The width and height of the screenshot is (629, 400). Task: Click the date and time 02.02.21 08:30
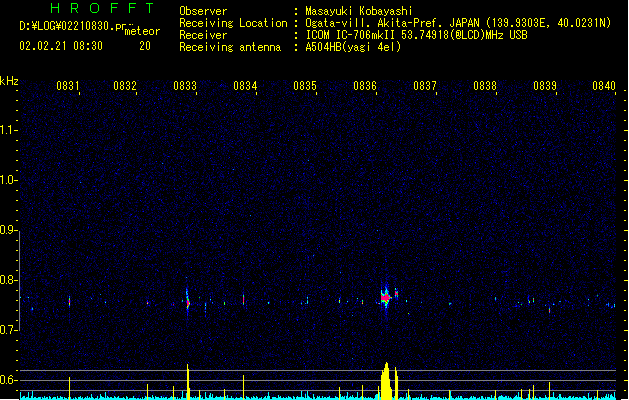(61, 46)
